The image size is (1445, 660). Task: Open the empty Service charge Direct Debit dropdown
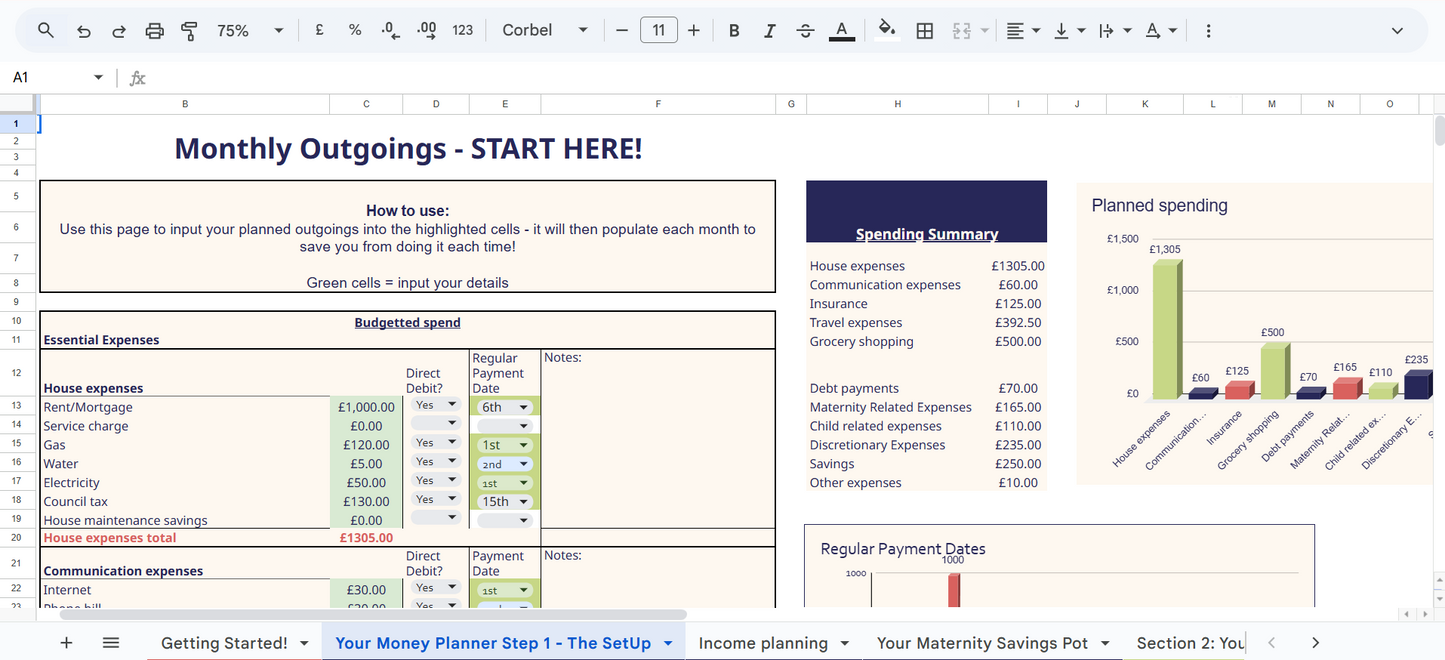435,425
